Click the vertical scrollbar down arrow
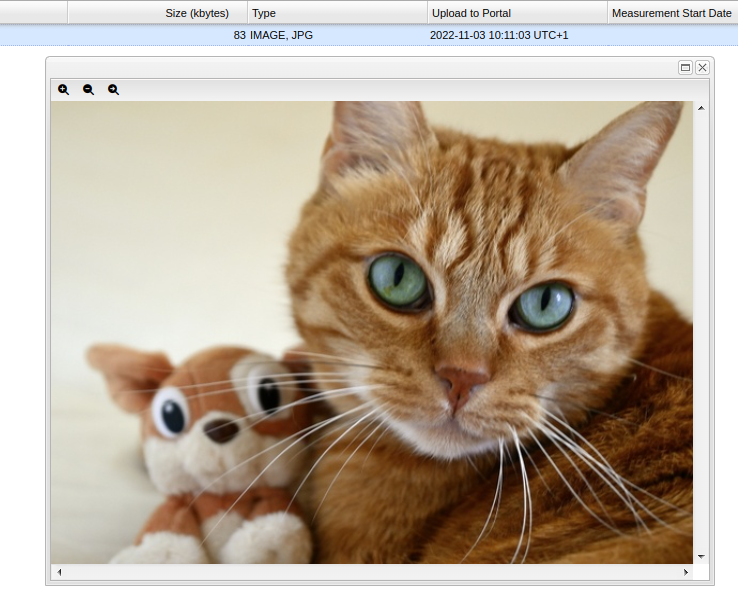The image size is (738, 596). pos(701,555)
